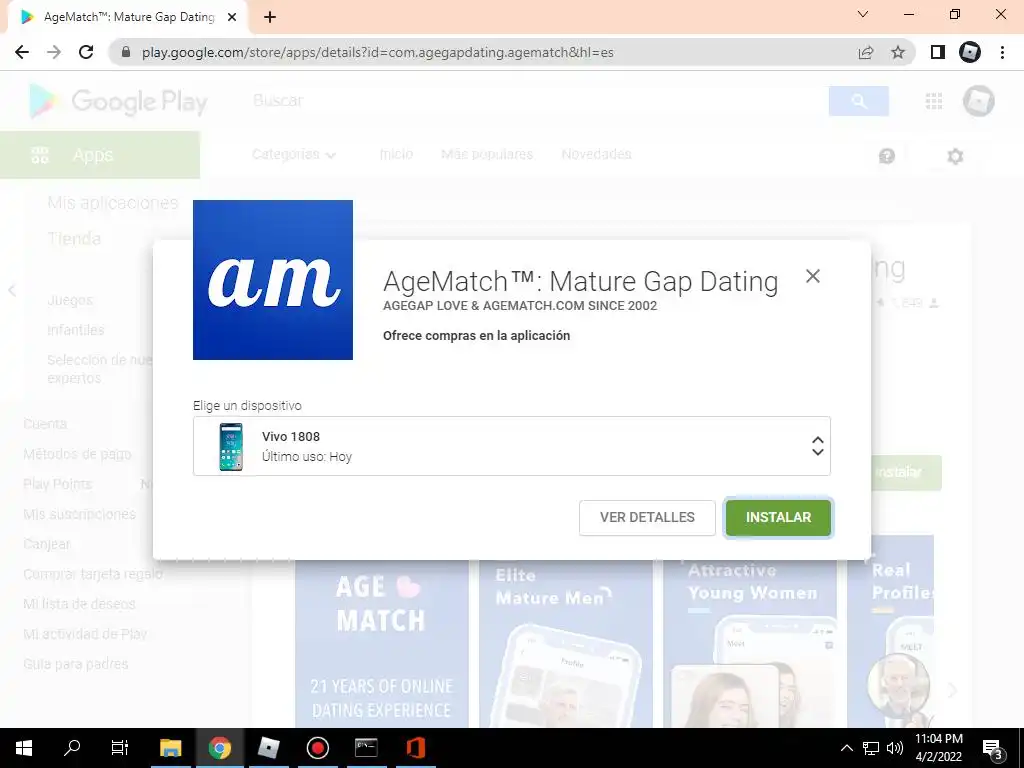Click the Age Match screenshot thumbnail

[x=381, y=644]
